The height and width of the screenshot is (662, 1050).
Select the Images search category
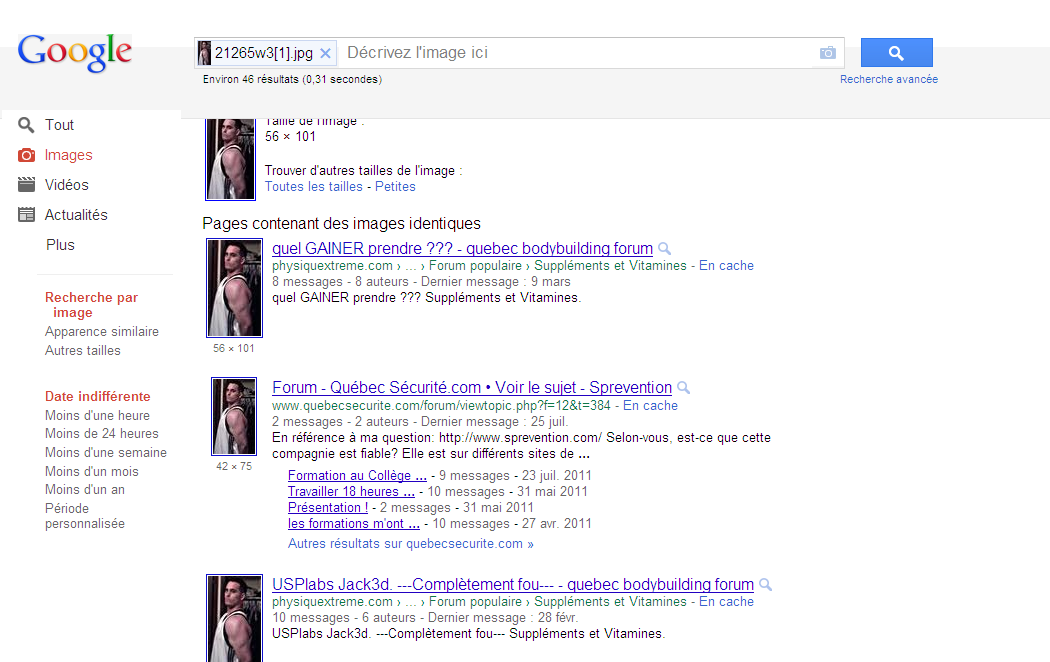point(68,155)
